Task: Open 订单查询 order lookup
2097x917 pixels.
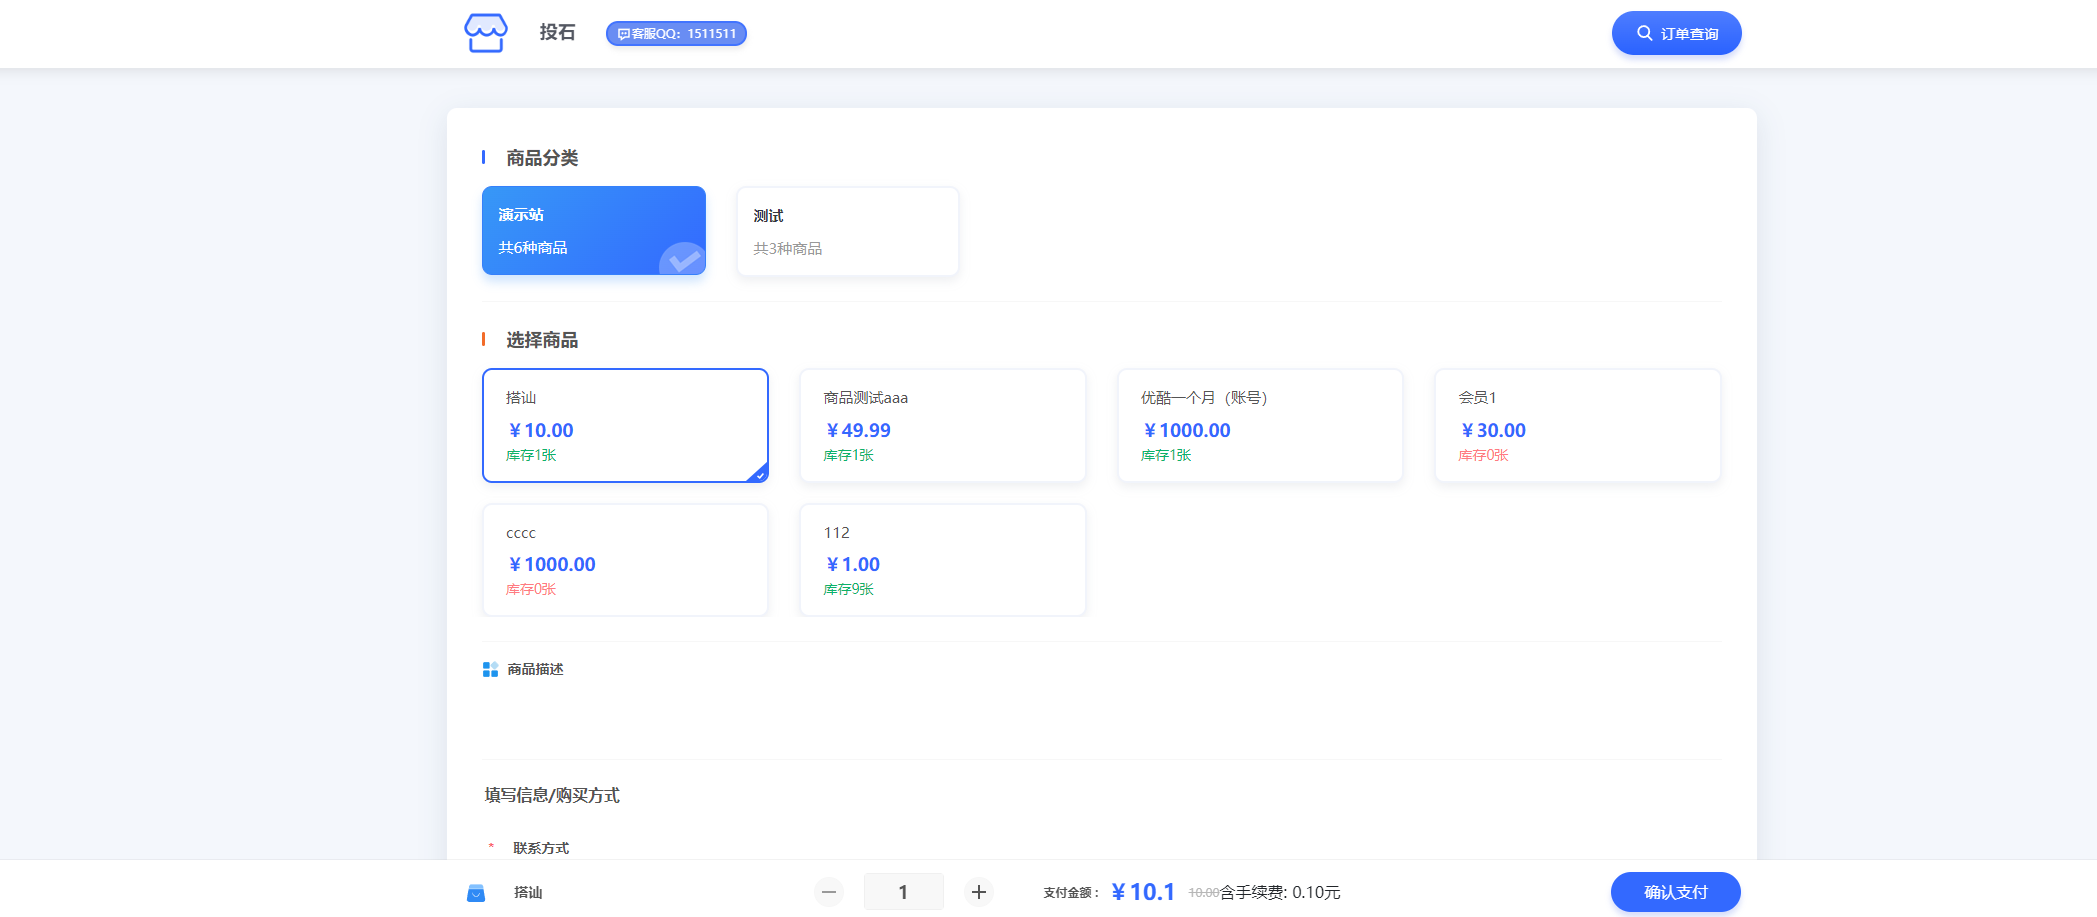Action: pos(1676,34)
